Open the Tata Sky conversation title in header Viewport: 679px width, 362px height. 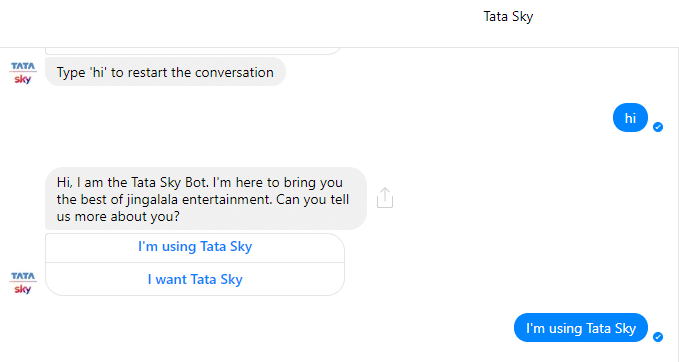pyautogui.click(x=508, y=16)
